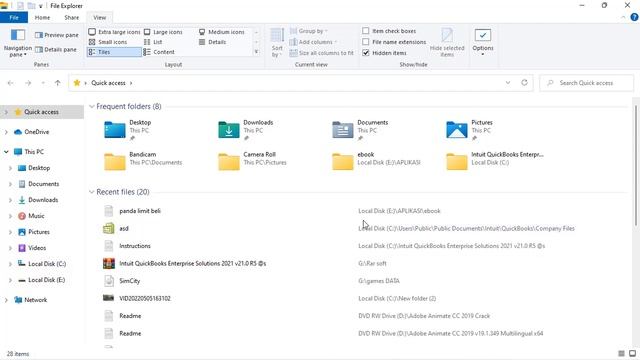Expand the layout gallery more arrow
The width and height of the screenshot is (640, 360).
tap(256, 52)
